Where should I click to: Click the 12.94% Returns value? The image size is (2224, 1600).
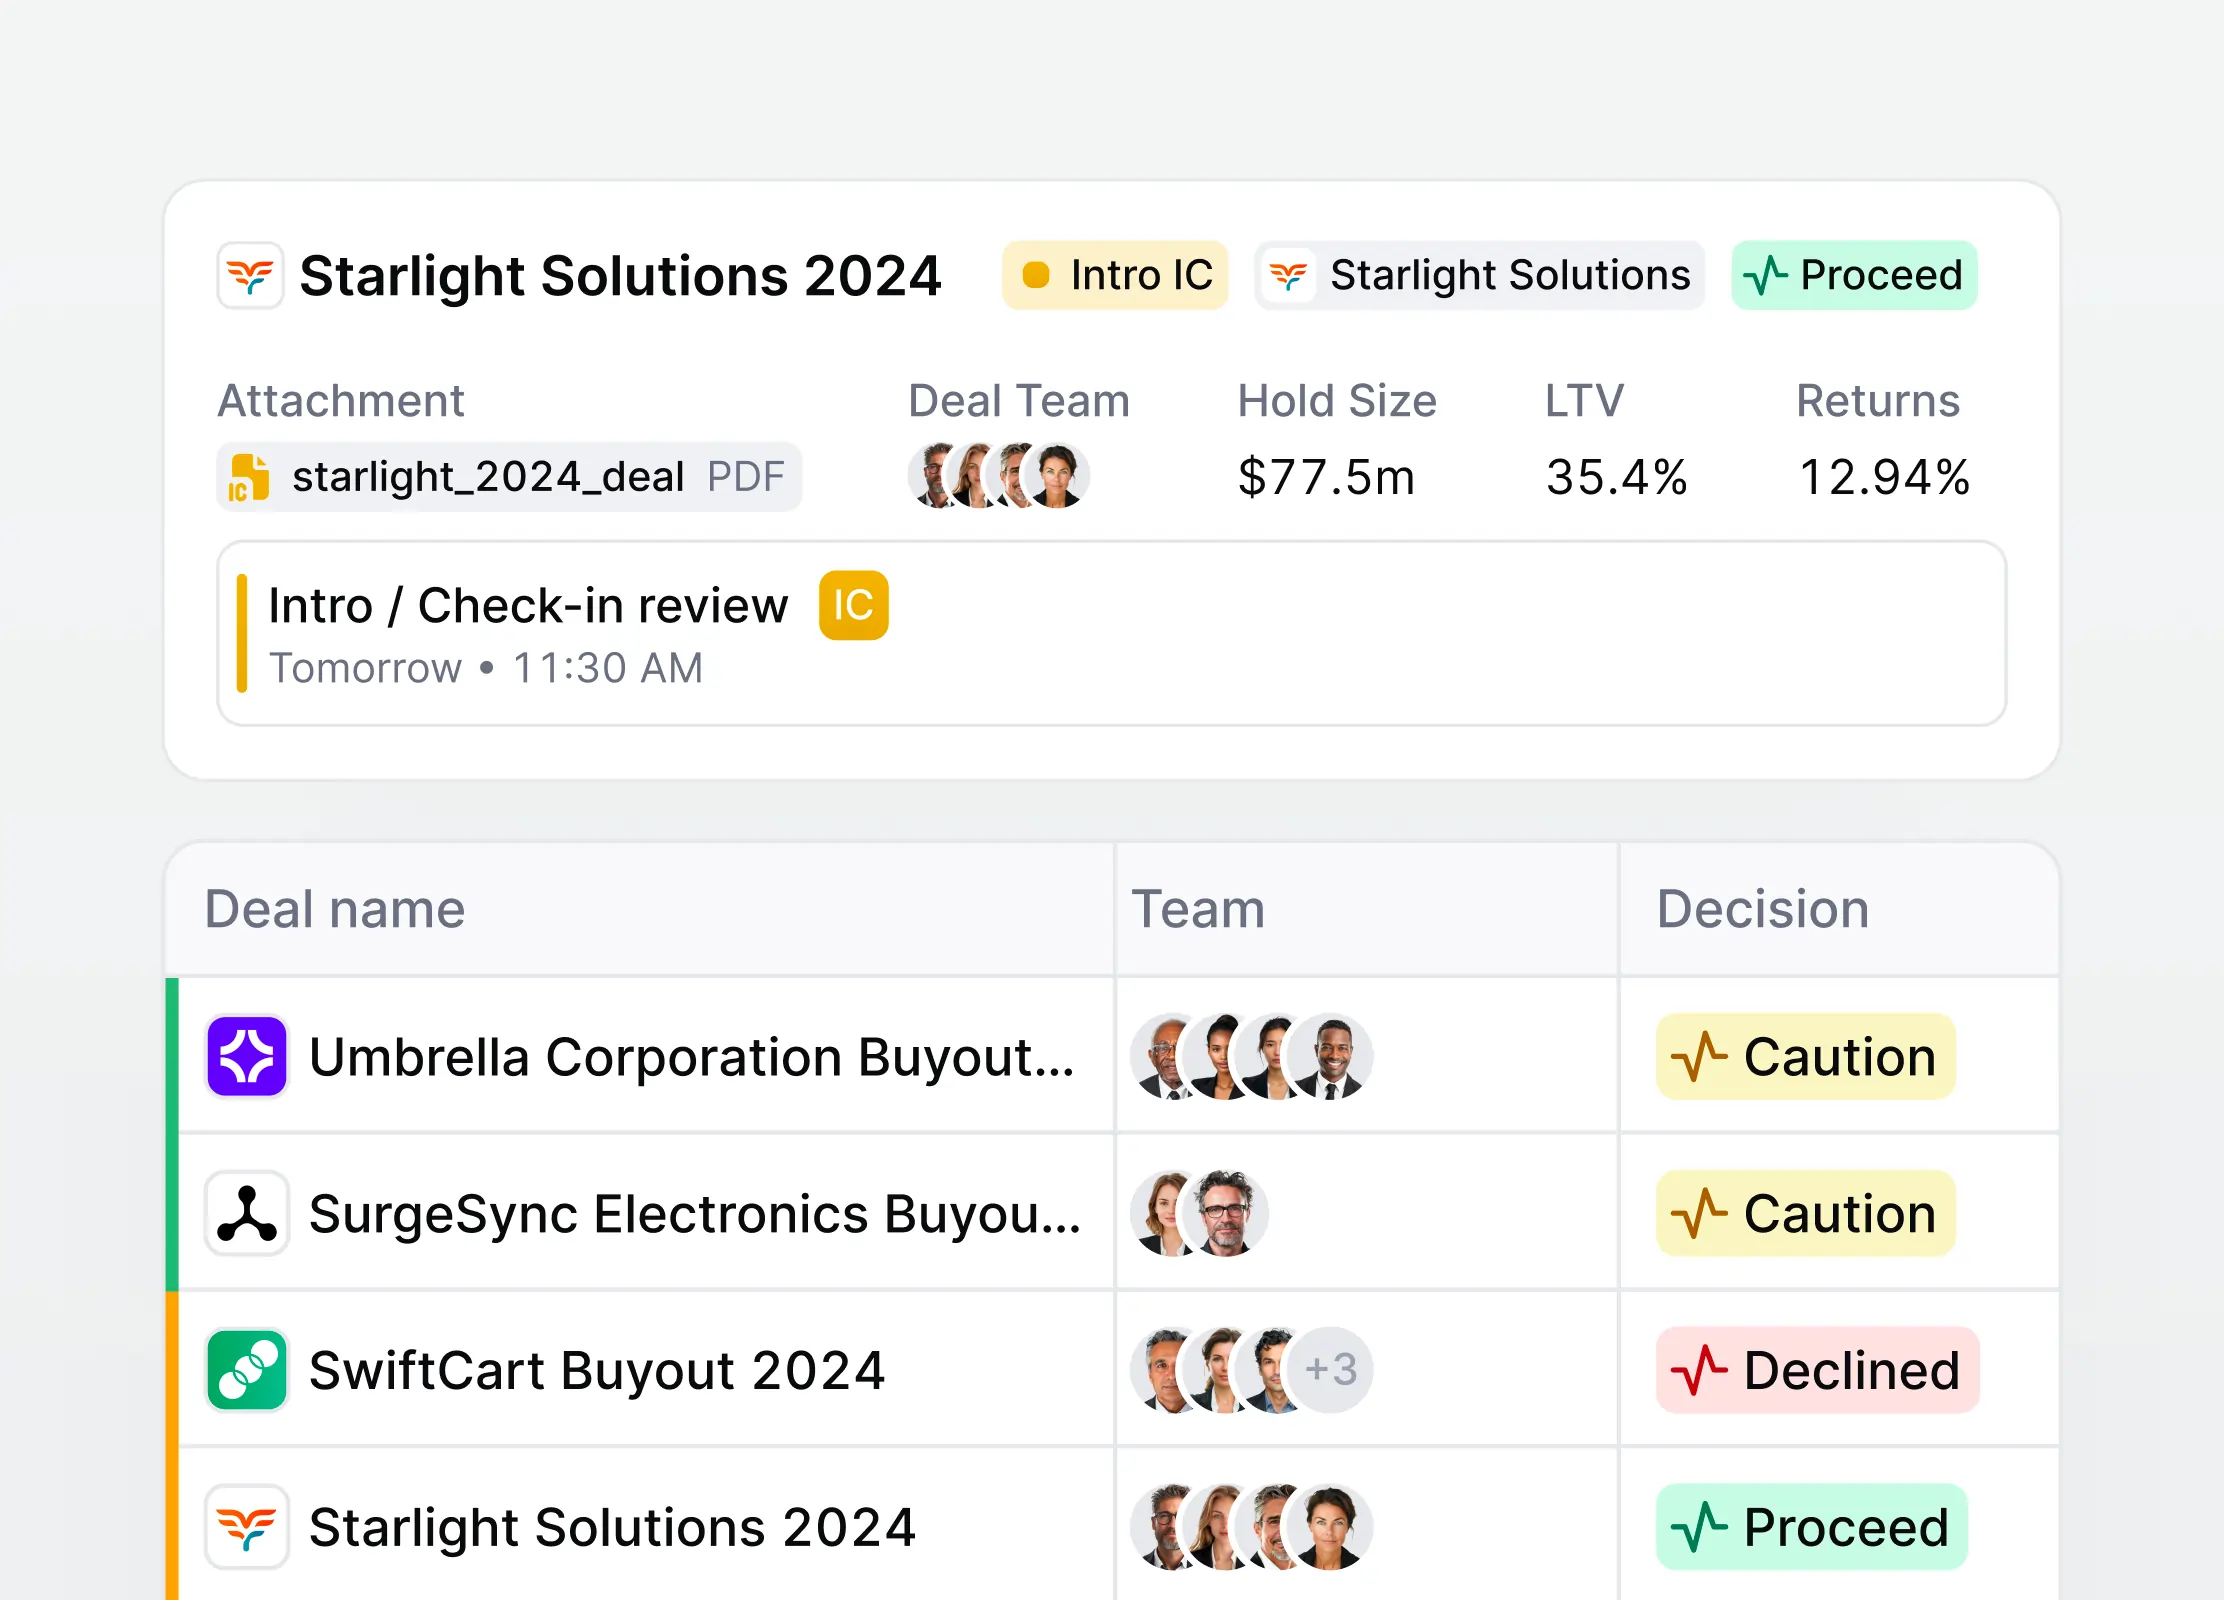[x=1884, y=477]
